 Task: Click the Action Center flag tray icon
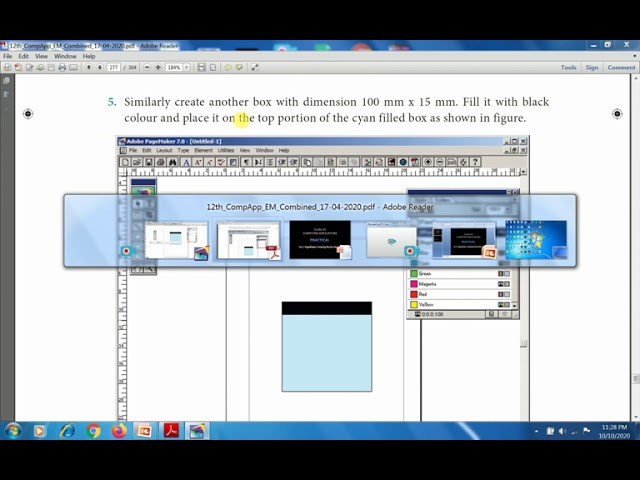pyautogui.click(x=587, y=431)
